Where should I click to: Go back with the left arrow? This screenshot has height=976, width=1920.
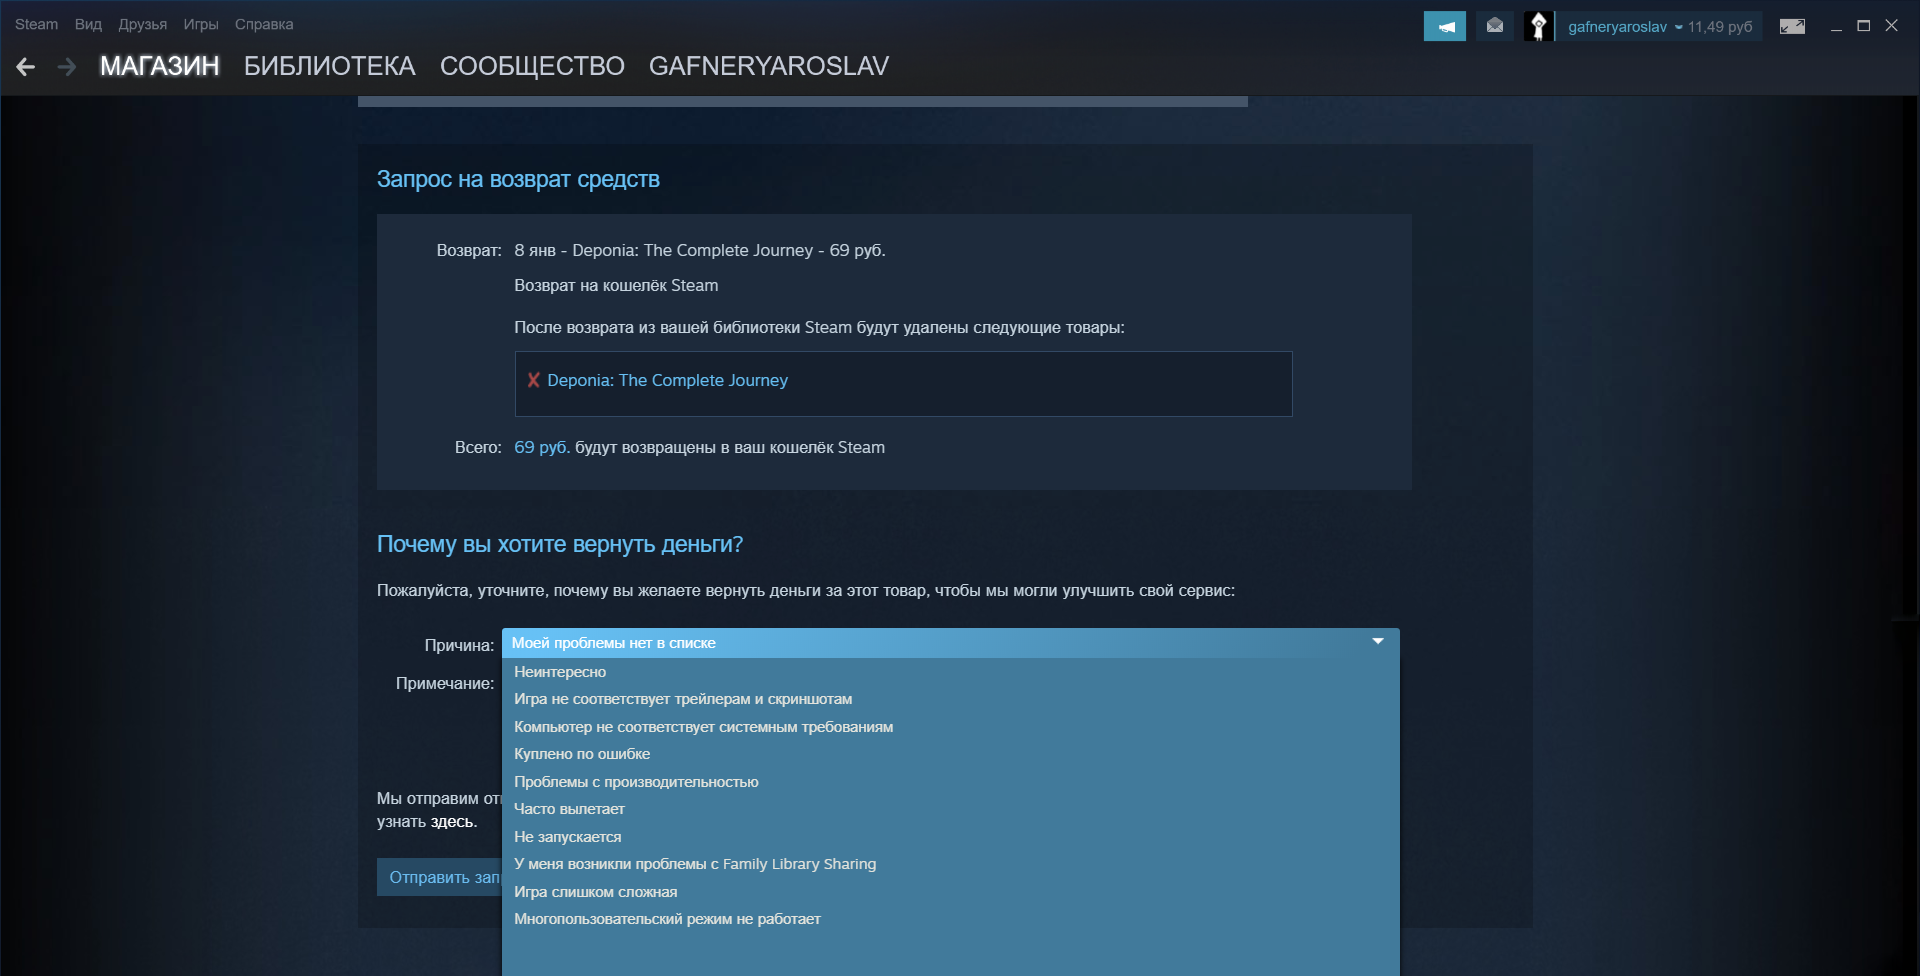click(26, 67)
